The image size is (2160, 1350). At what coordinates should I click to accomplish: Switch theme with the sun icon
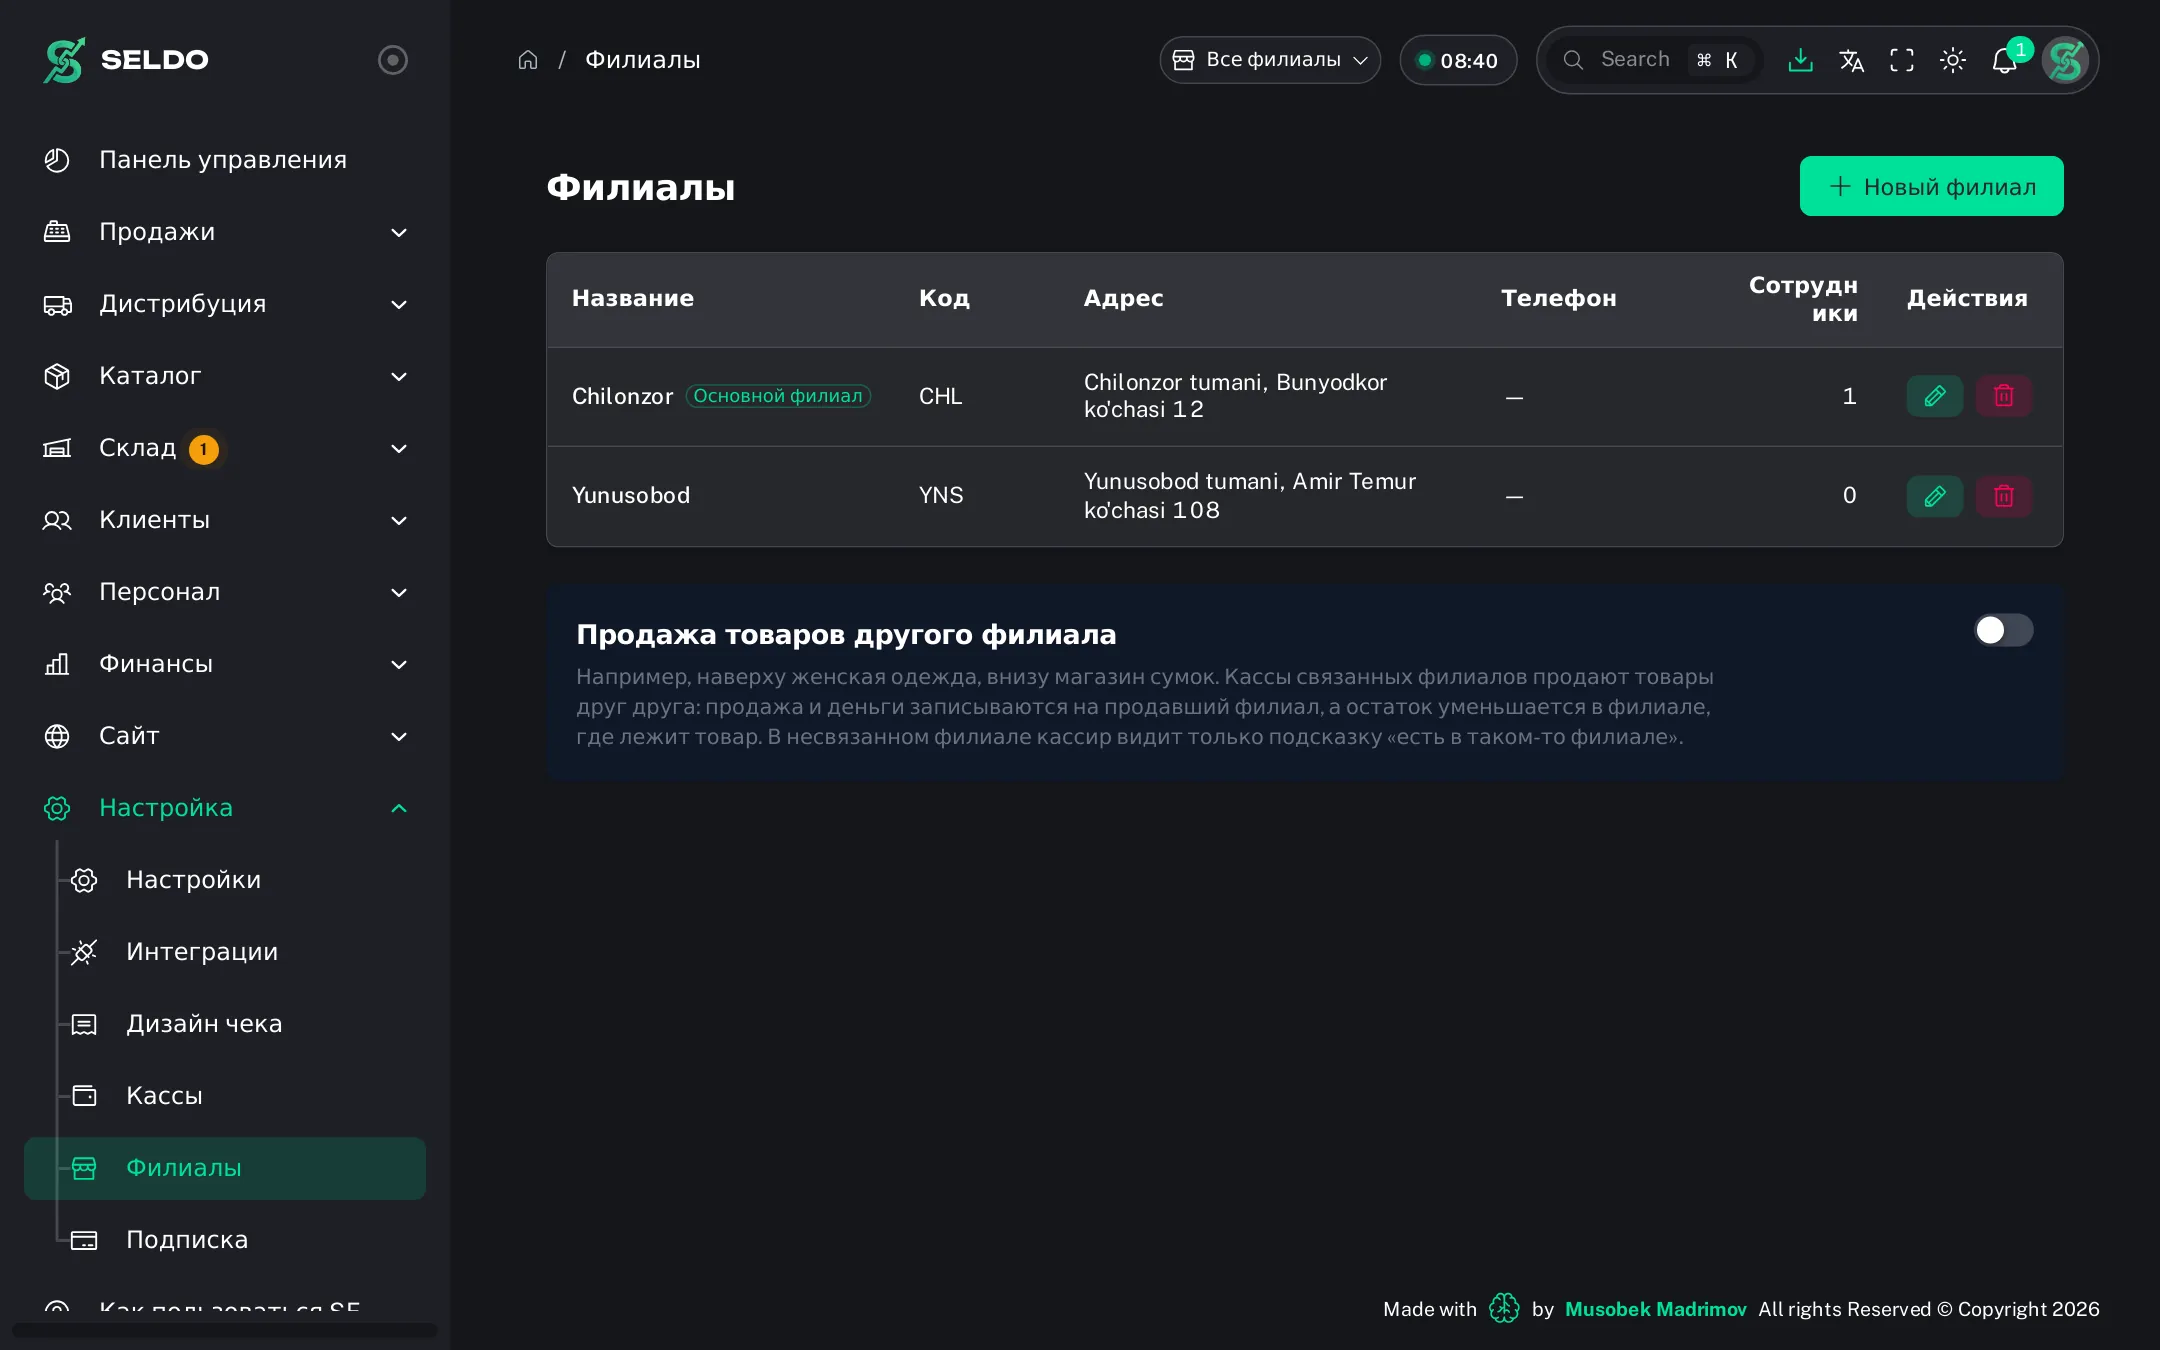tap(1953, 60)
